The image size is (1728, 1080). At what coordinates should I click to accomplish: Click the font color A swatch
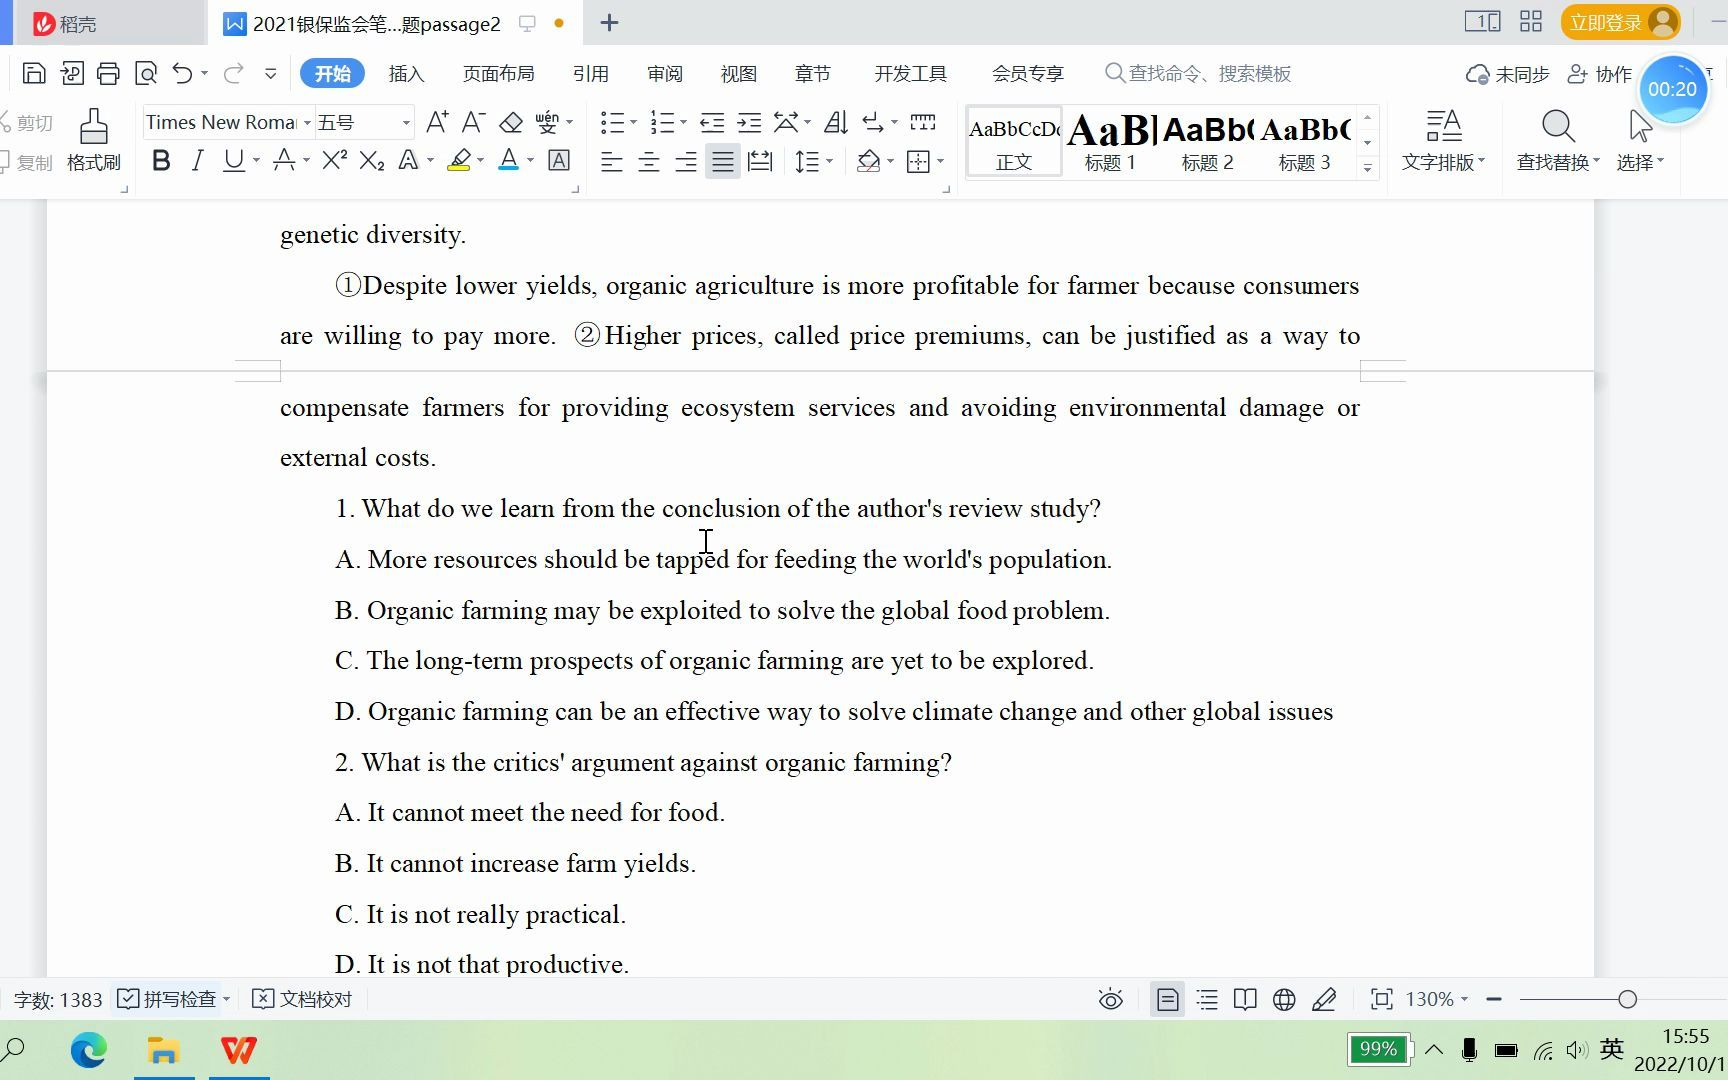(508, 160)
